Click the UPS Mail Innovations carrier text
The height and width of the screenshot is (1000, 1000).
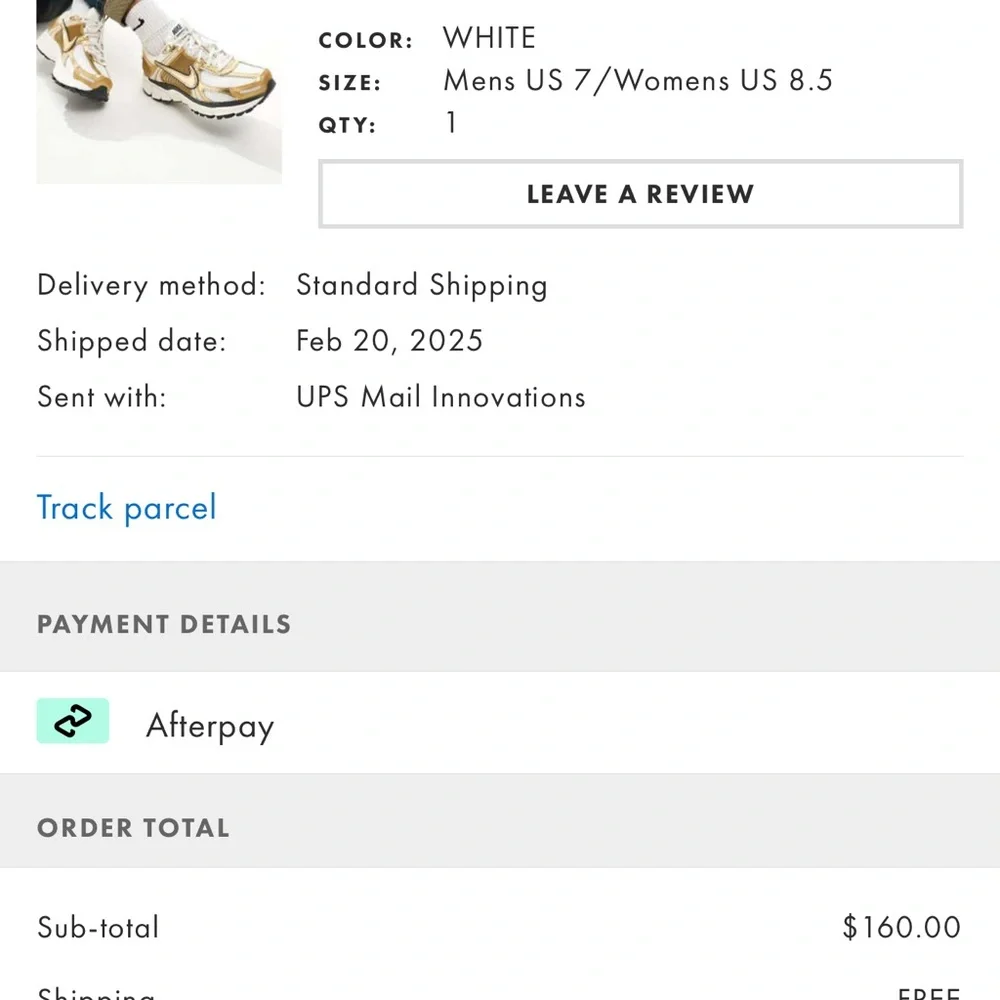[x=440, y=397]
